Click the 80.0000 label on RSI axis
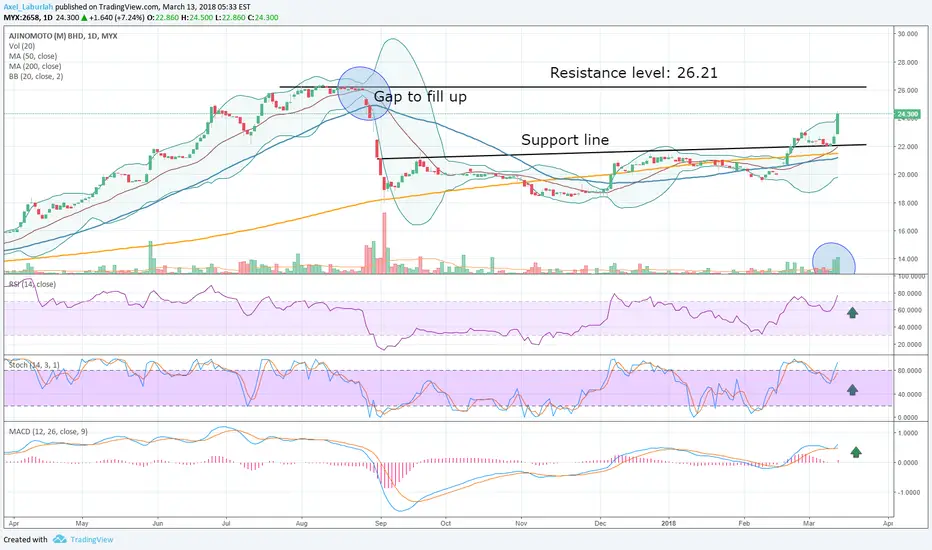Image resolution: width=932 pixels, height=550 pixels. pos(909,294)
